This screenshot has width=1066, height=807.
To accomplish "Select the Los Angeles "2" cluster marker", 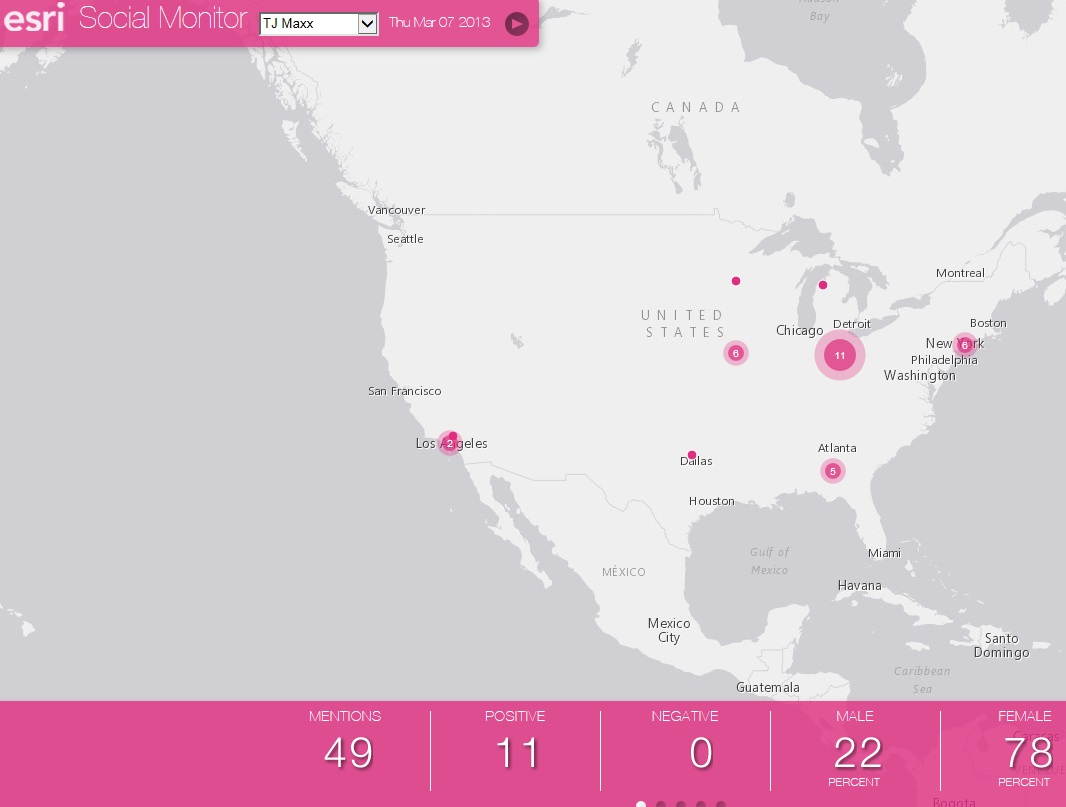I will [450, 443].
